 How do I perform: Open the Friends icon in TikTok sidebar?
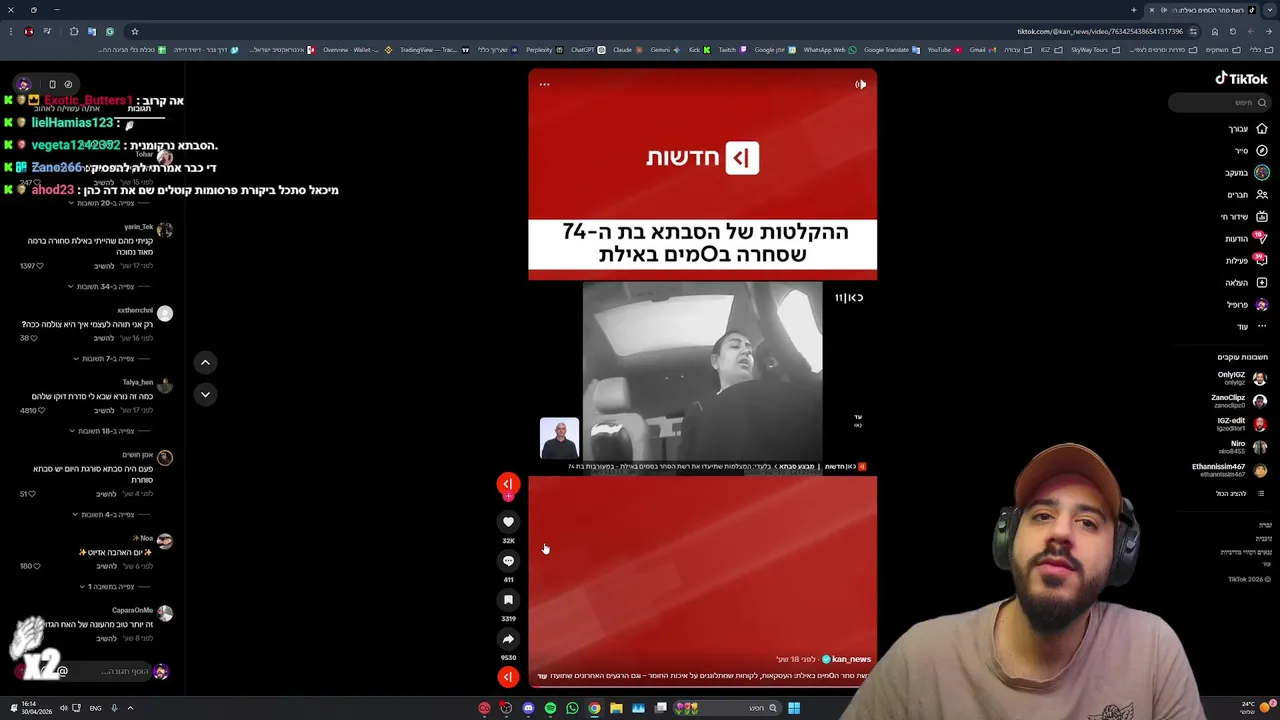(1262, 195)
